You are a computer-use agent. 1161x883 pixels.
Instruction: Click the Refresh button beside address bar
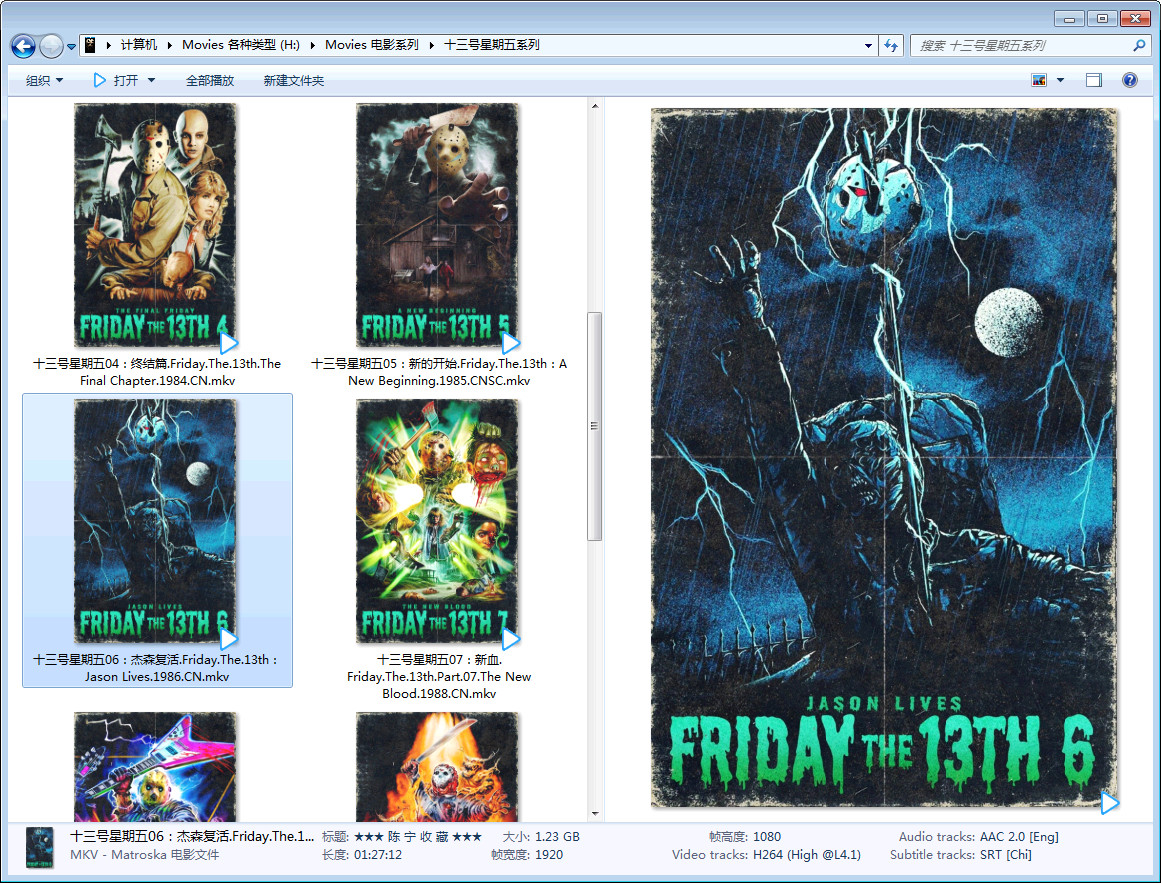click(x=891, y=46)
